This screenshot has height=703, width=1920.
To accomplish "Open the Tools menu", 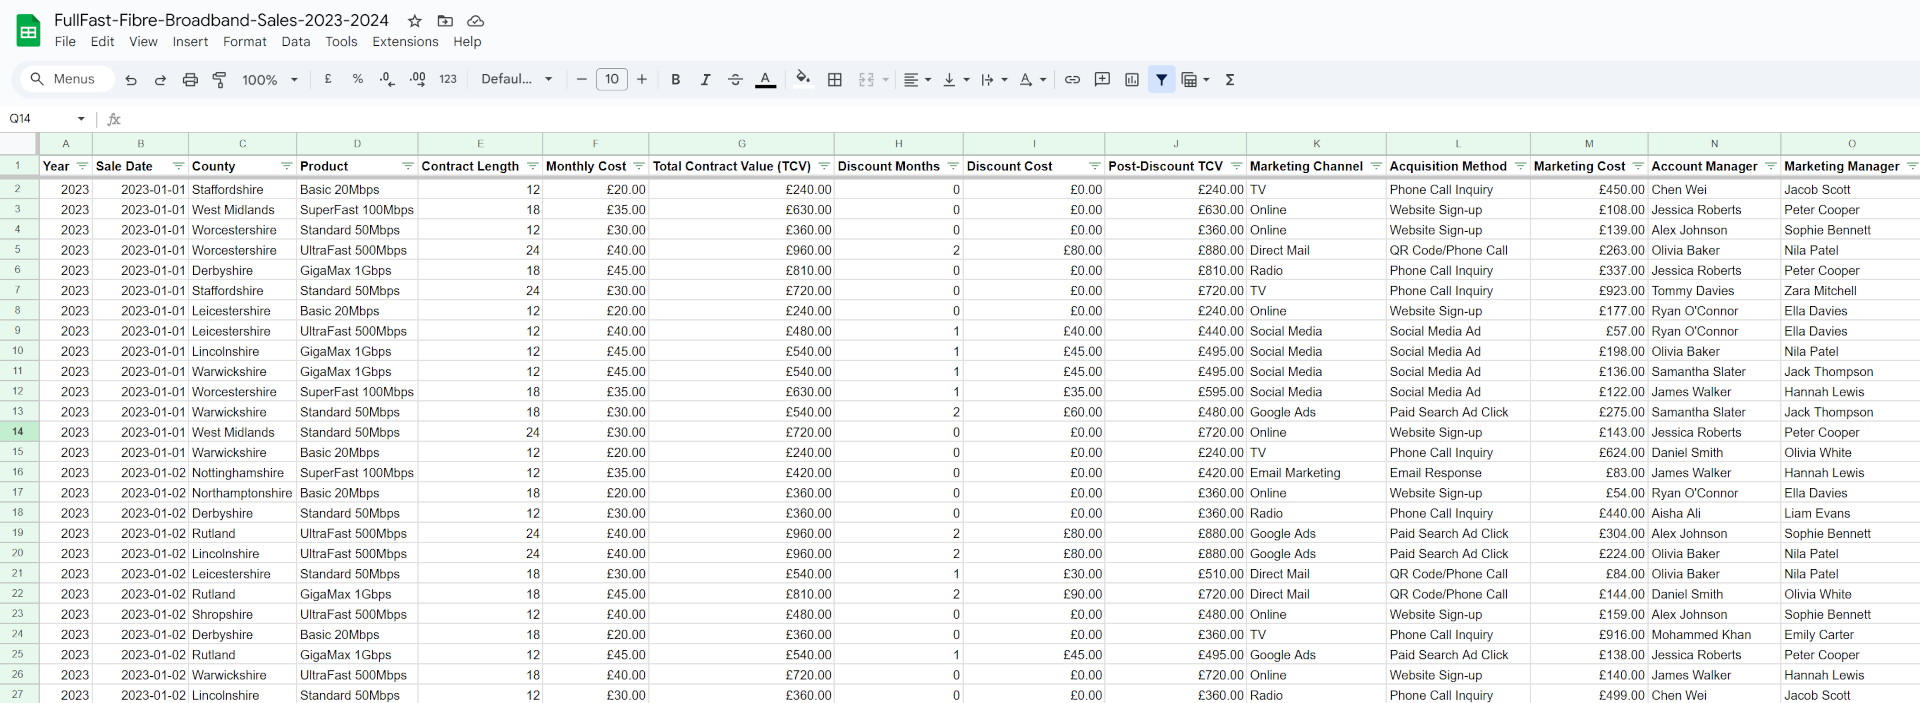I will coord(341,42).
